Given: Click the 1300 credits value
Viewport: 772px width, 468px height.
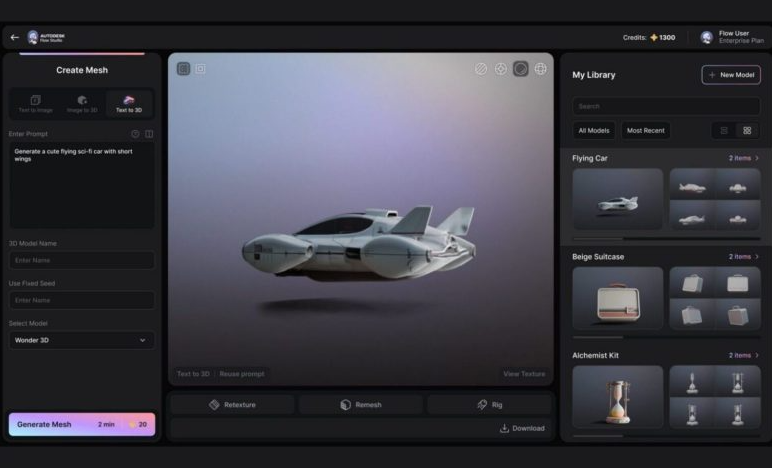Looking at the screenshot, I should 667,37.
